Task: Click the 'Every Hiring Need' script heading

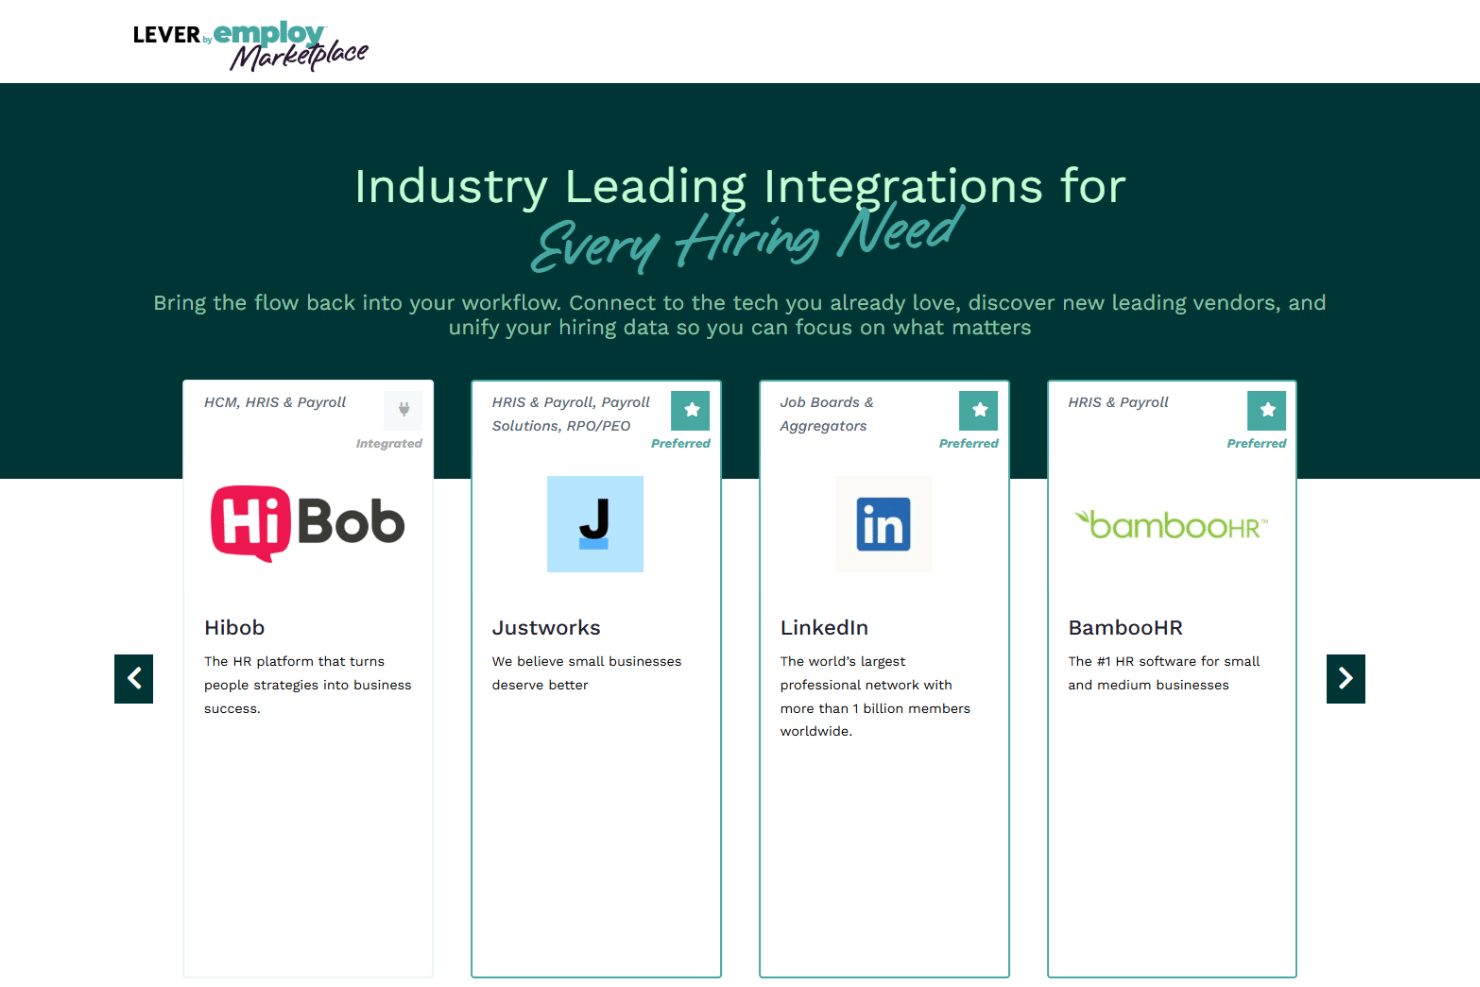Action: 747,238
